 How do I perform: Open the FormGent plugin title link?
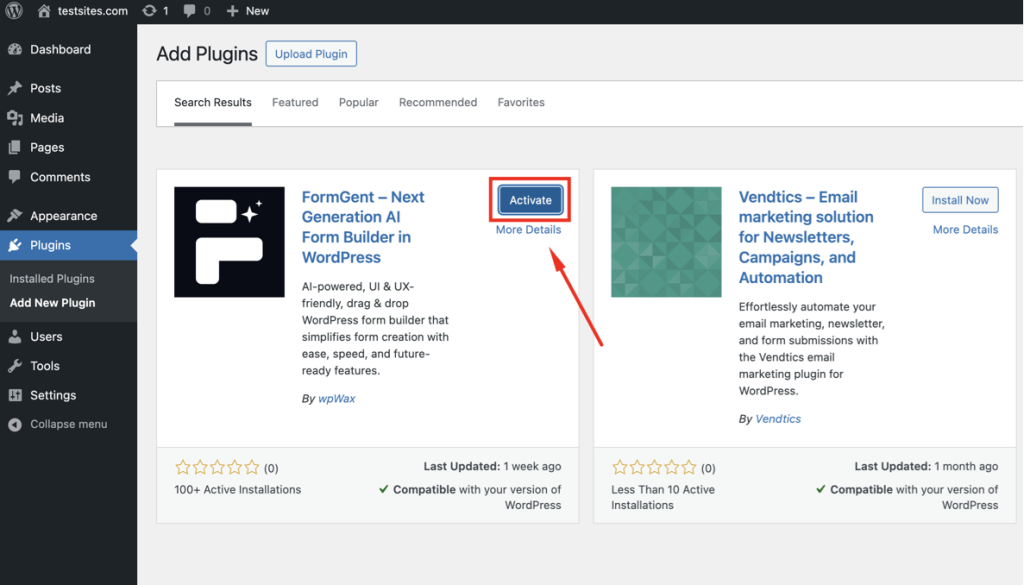click(x=363, y=227)
